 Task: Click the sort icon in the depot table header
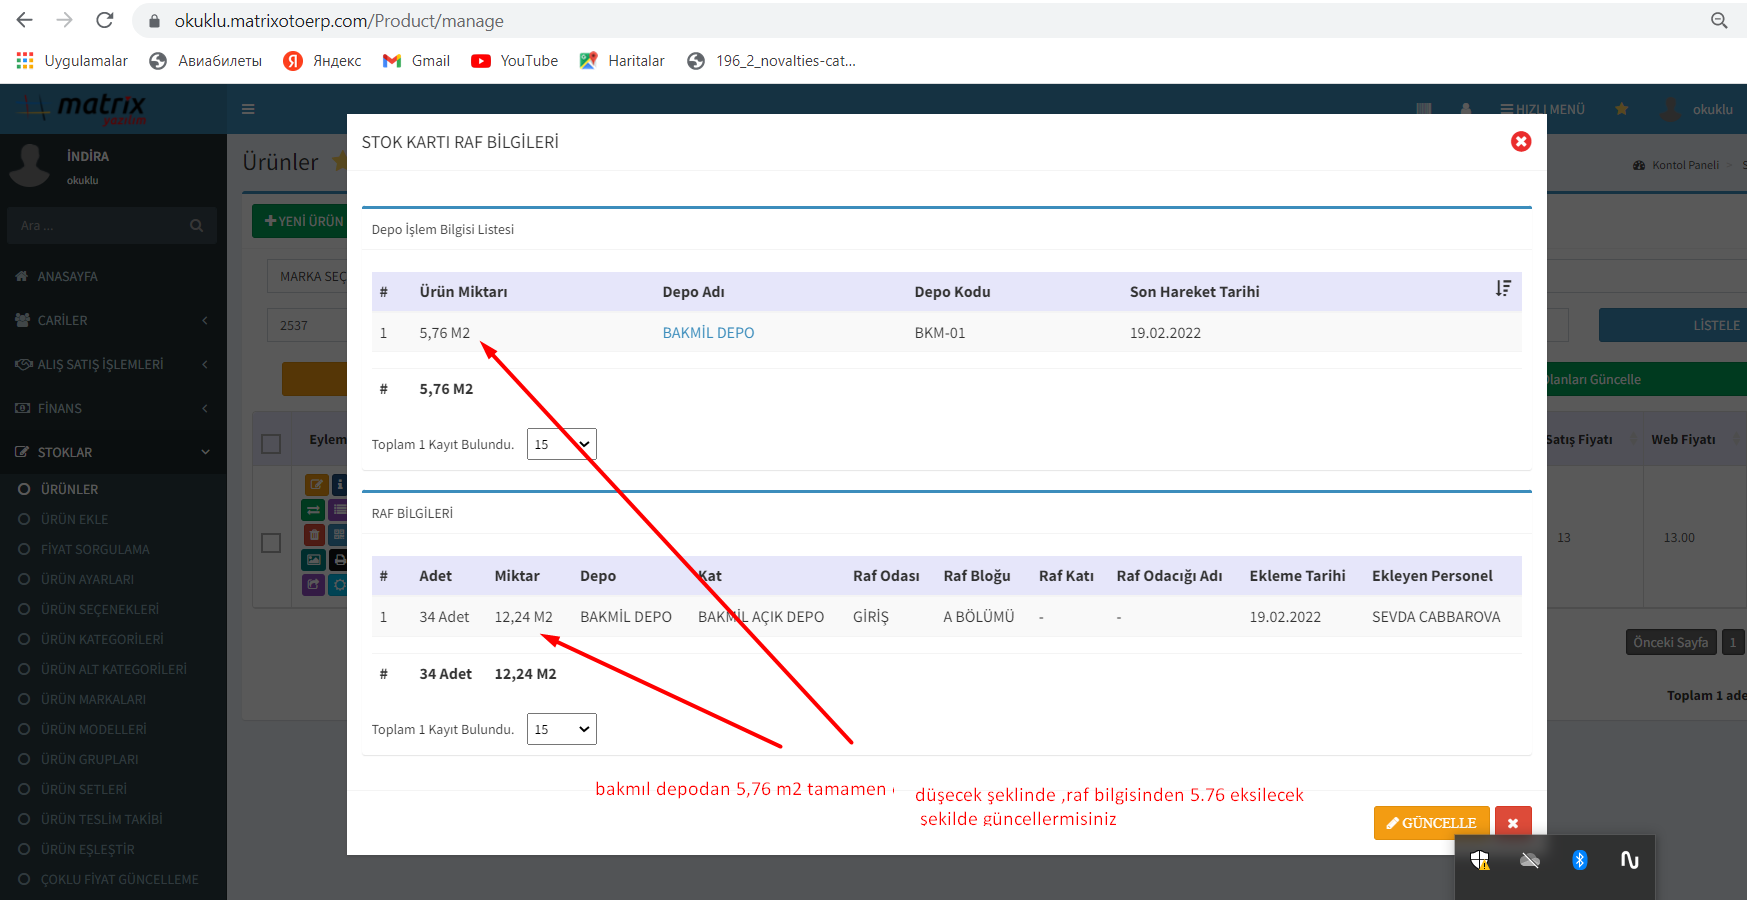click(1502, 289)
